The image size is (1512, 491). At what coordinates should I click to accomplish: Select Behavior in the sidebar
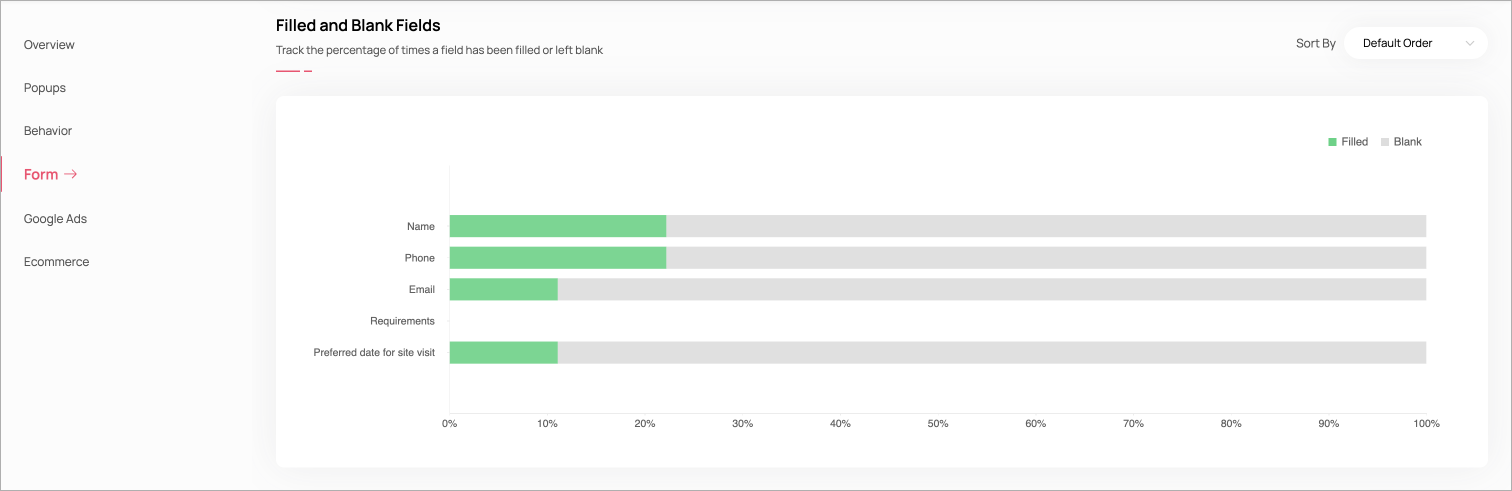48,131
